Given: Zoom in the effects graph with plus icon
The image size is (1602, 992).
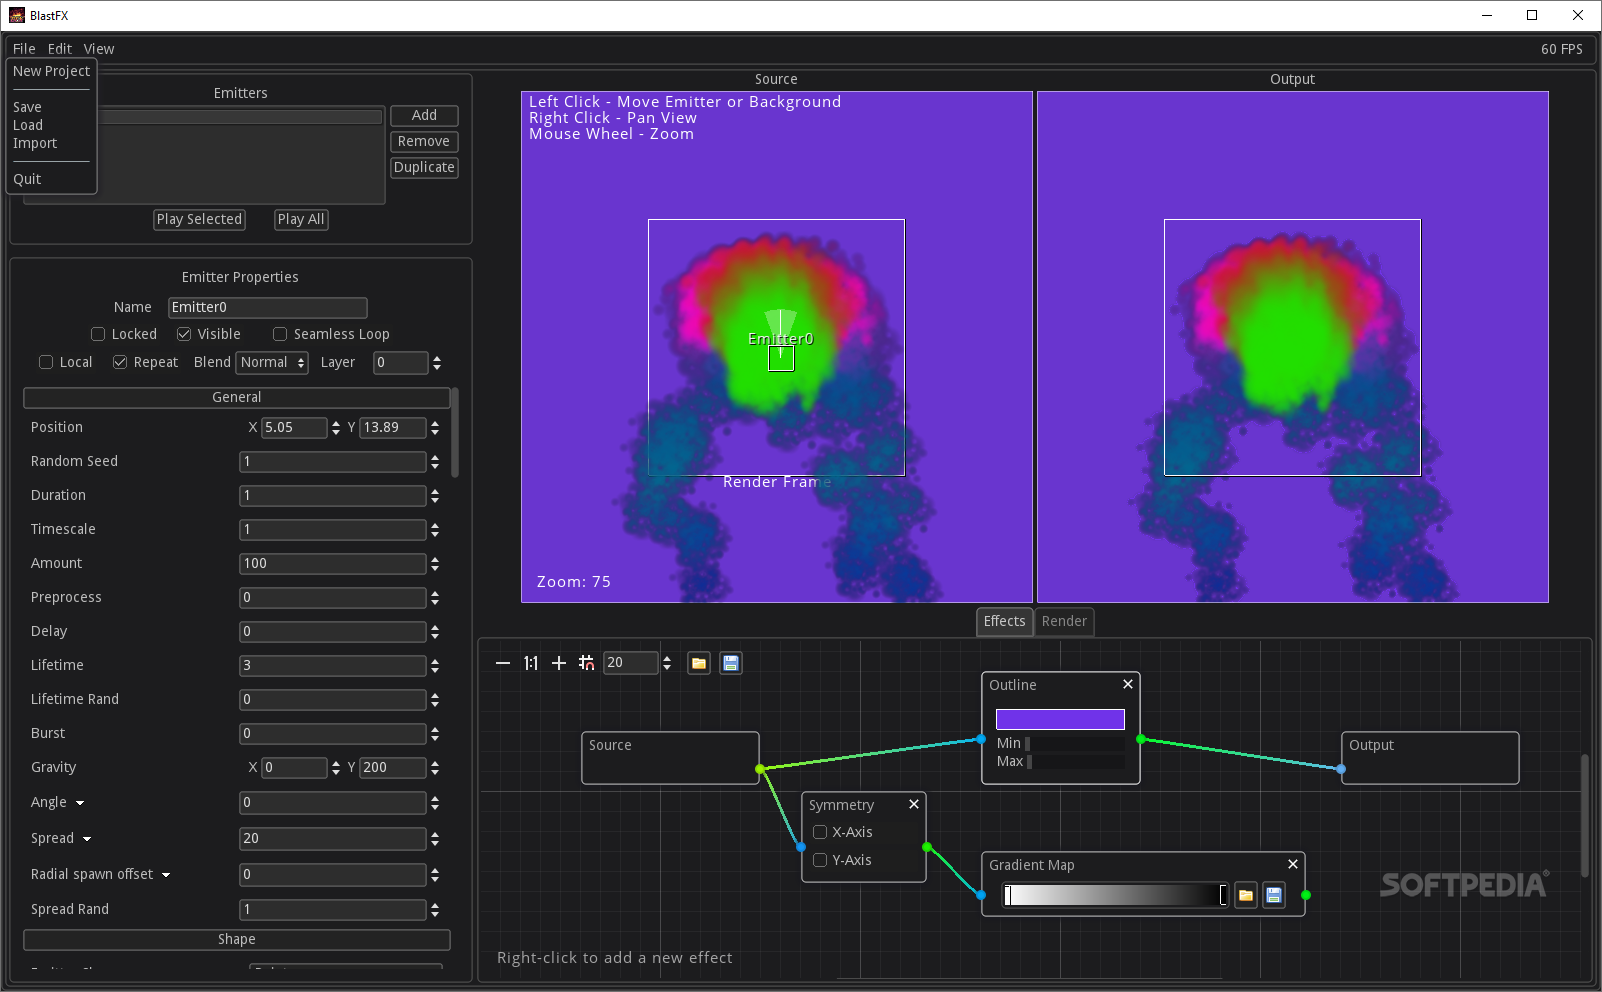Looking at the screenshot, I should coord(559,663).
